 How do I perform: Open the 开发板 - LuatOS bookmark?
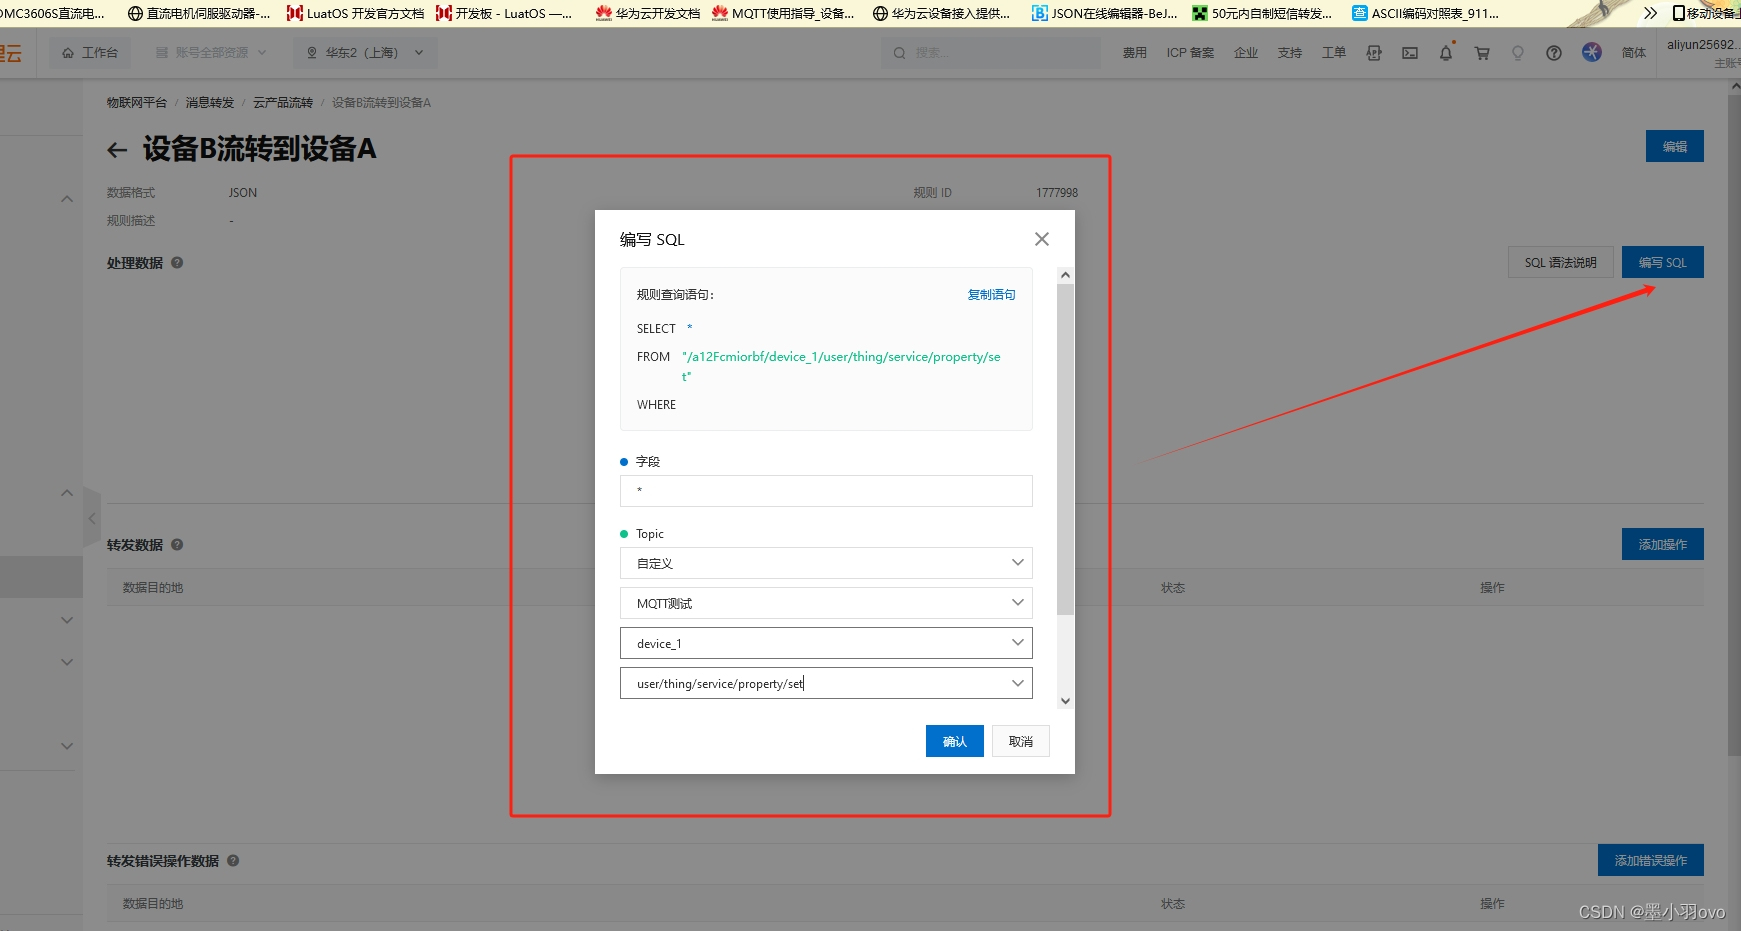[x=505, y=13]
